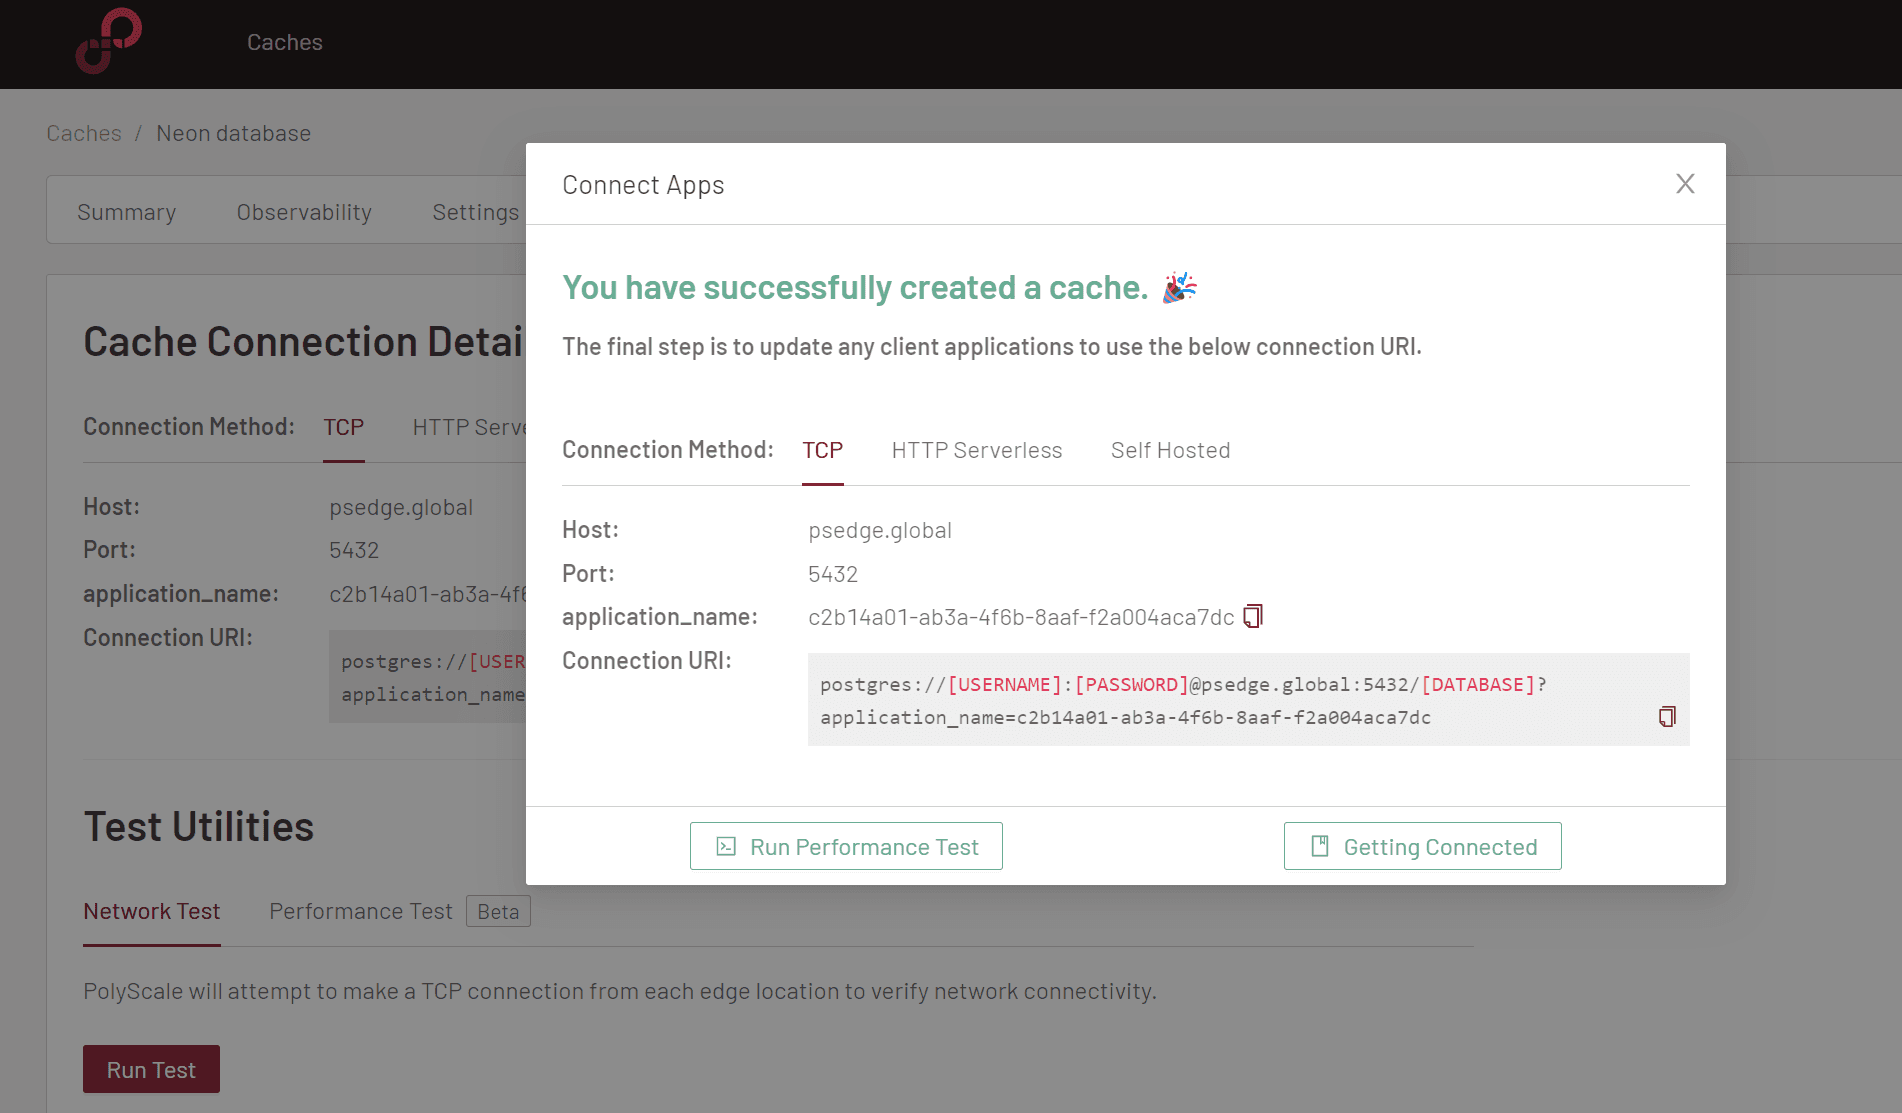This screenshot has width=1902, height=1113.
Task: Open the Network Test tab
Action: [x=151, y=911]
